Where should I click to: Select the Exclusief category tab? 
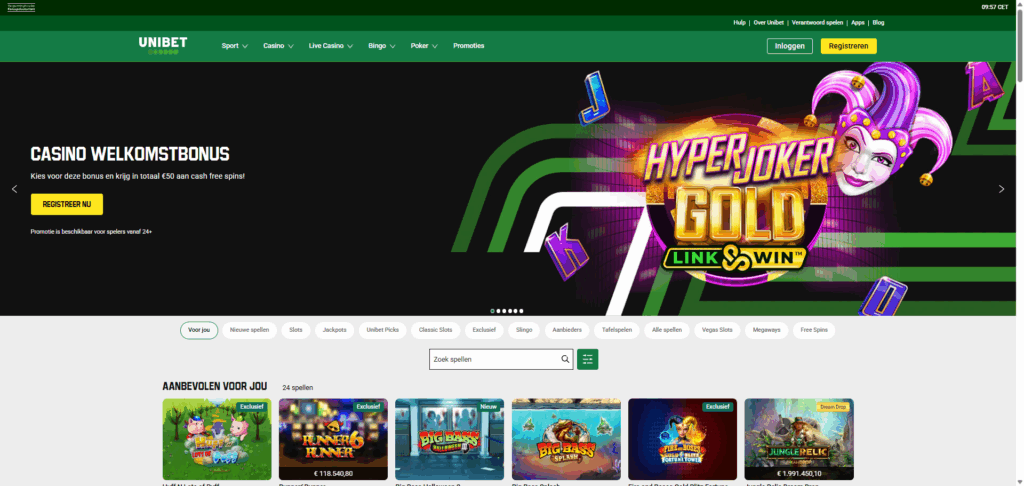click(484, 331)
